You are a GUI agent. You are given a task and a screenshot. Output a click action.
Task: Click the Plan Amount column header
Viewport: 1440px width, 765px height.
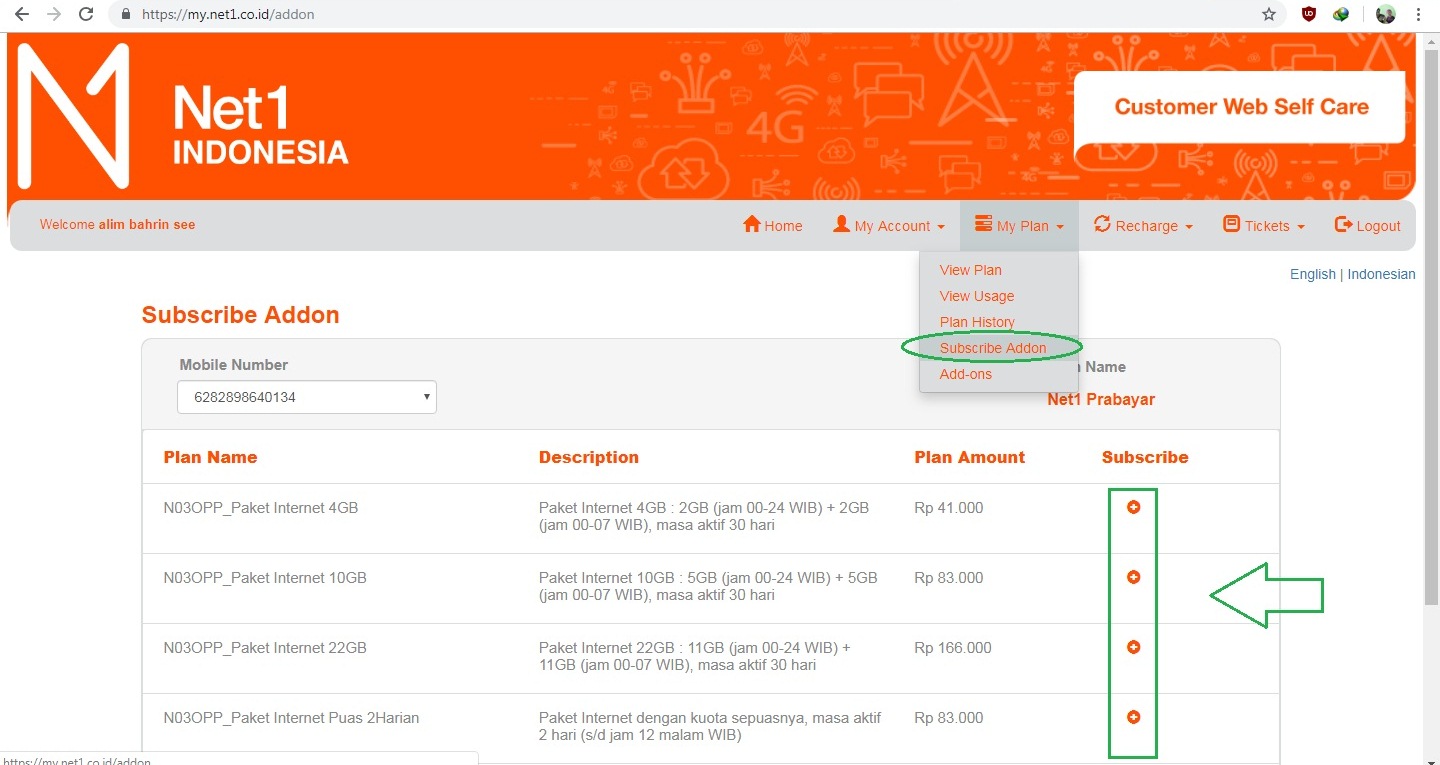tap(970, 457)
